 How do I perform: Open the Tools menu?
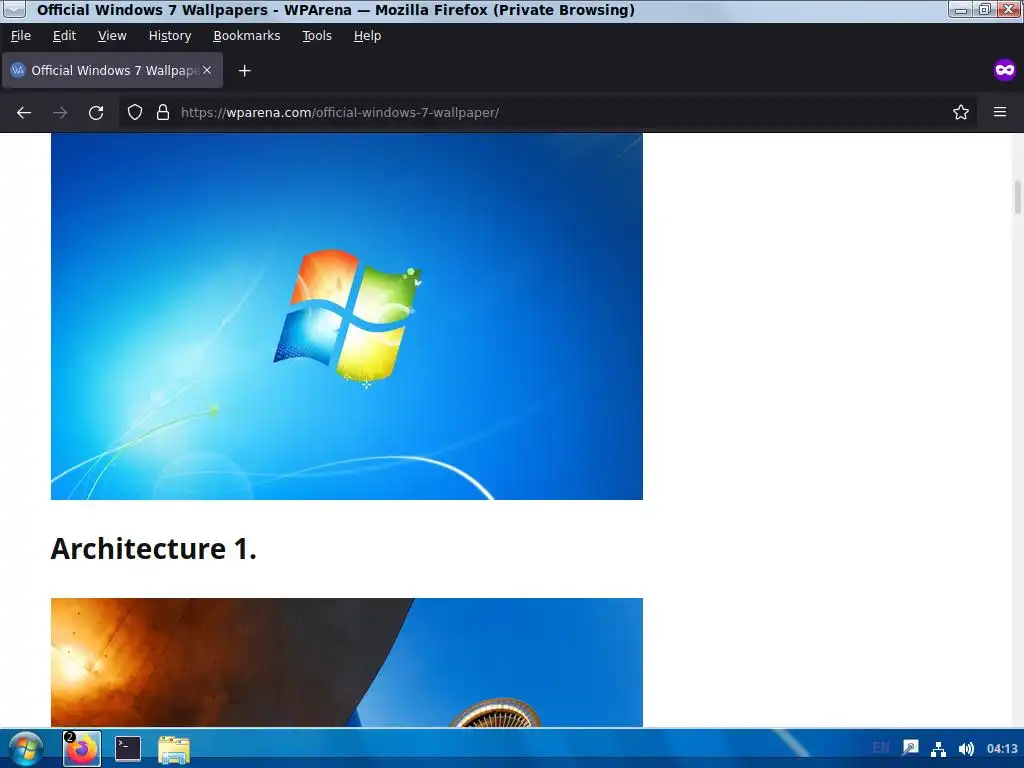tap(317, 36)
